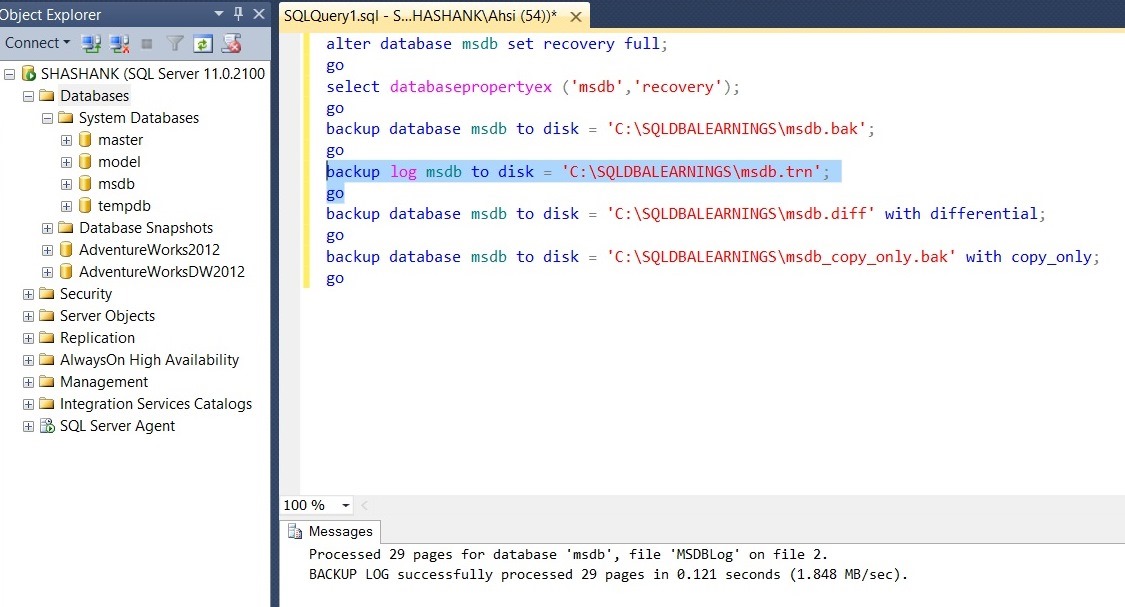Click the AdventureWorks2012 database icon
The image size is (1125, 607).
[66, 250]
